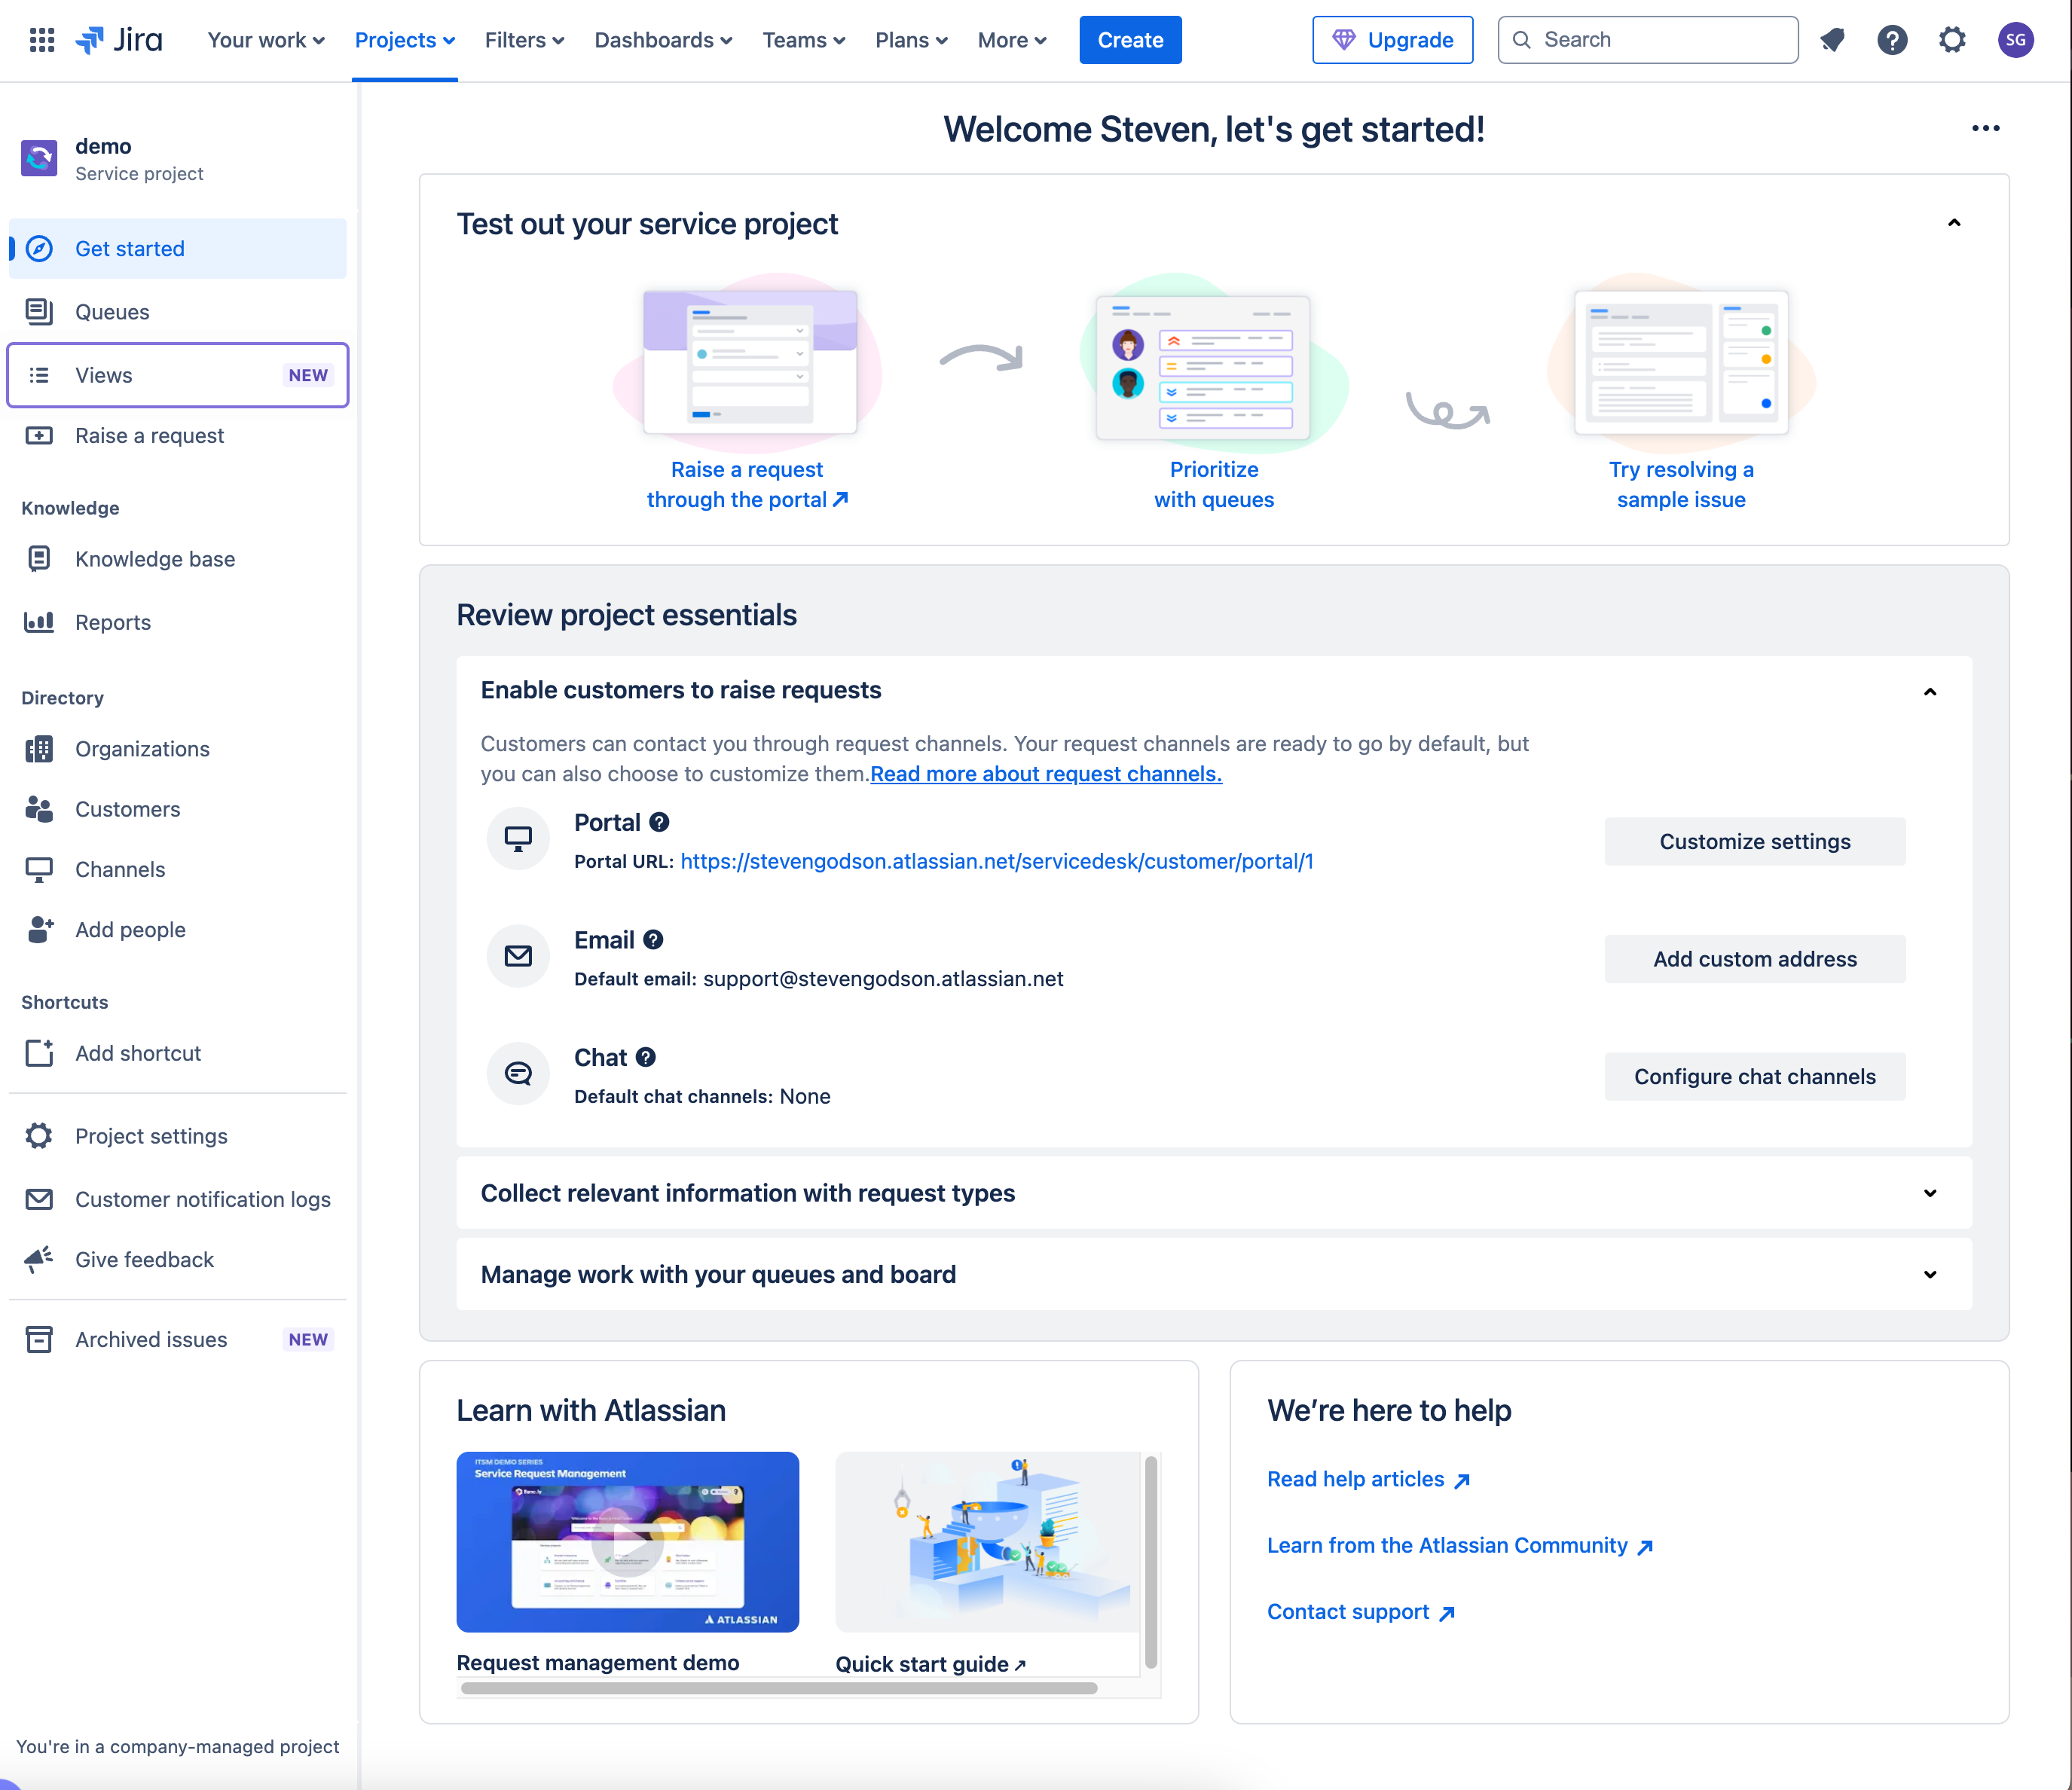The image size is (2072, 1790).
Task: Click the Reports chart icon
Action: 39,622
